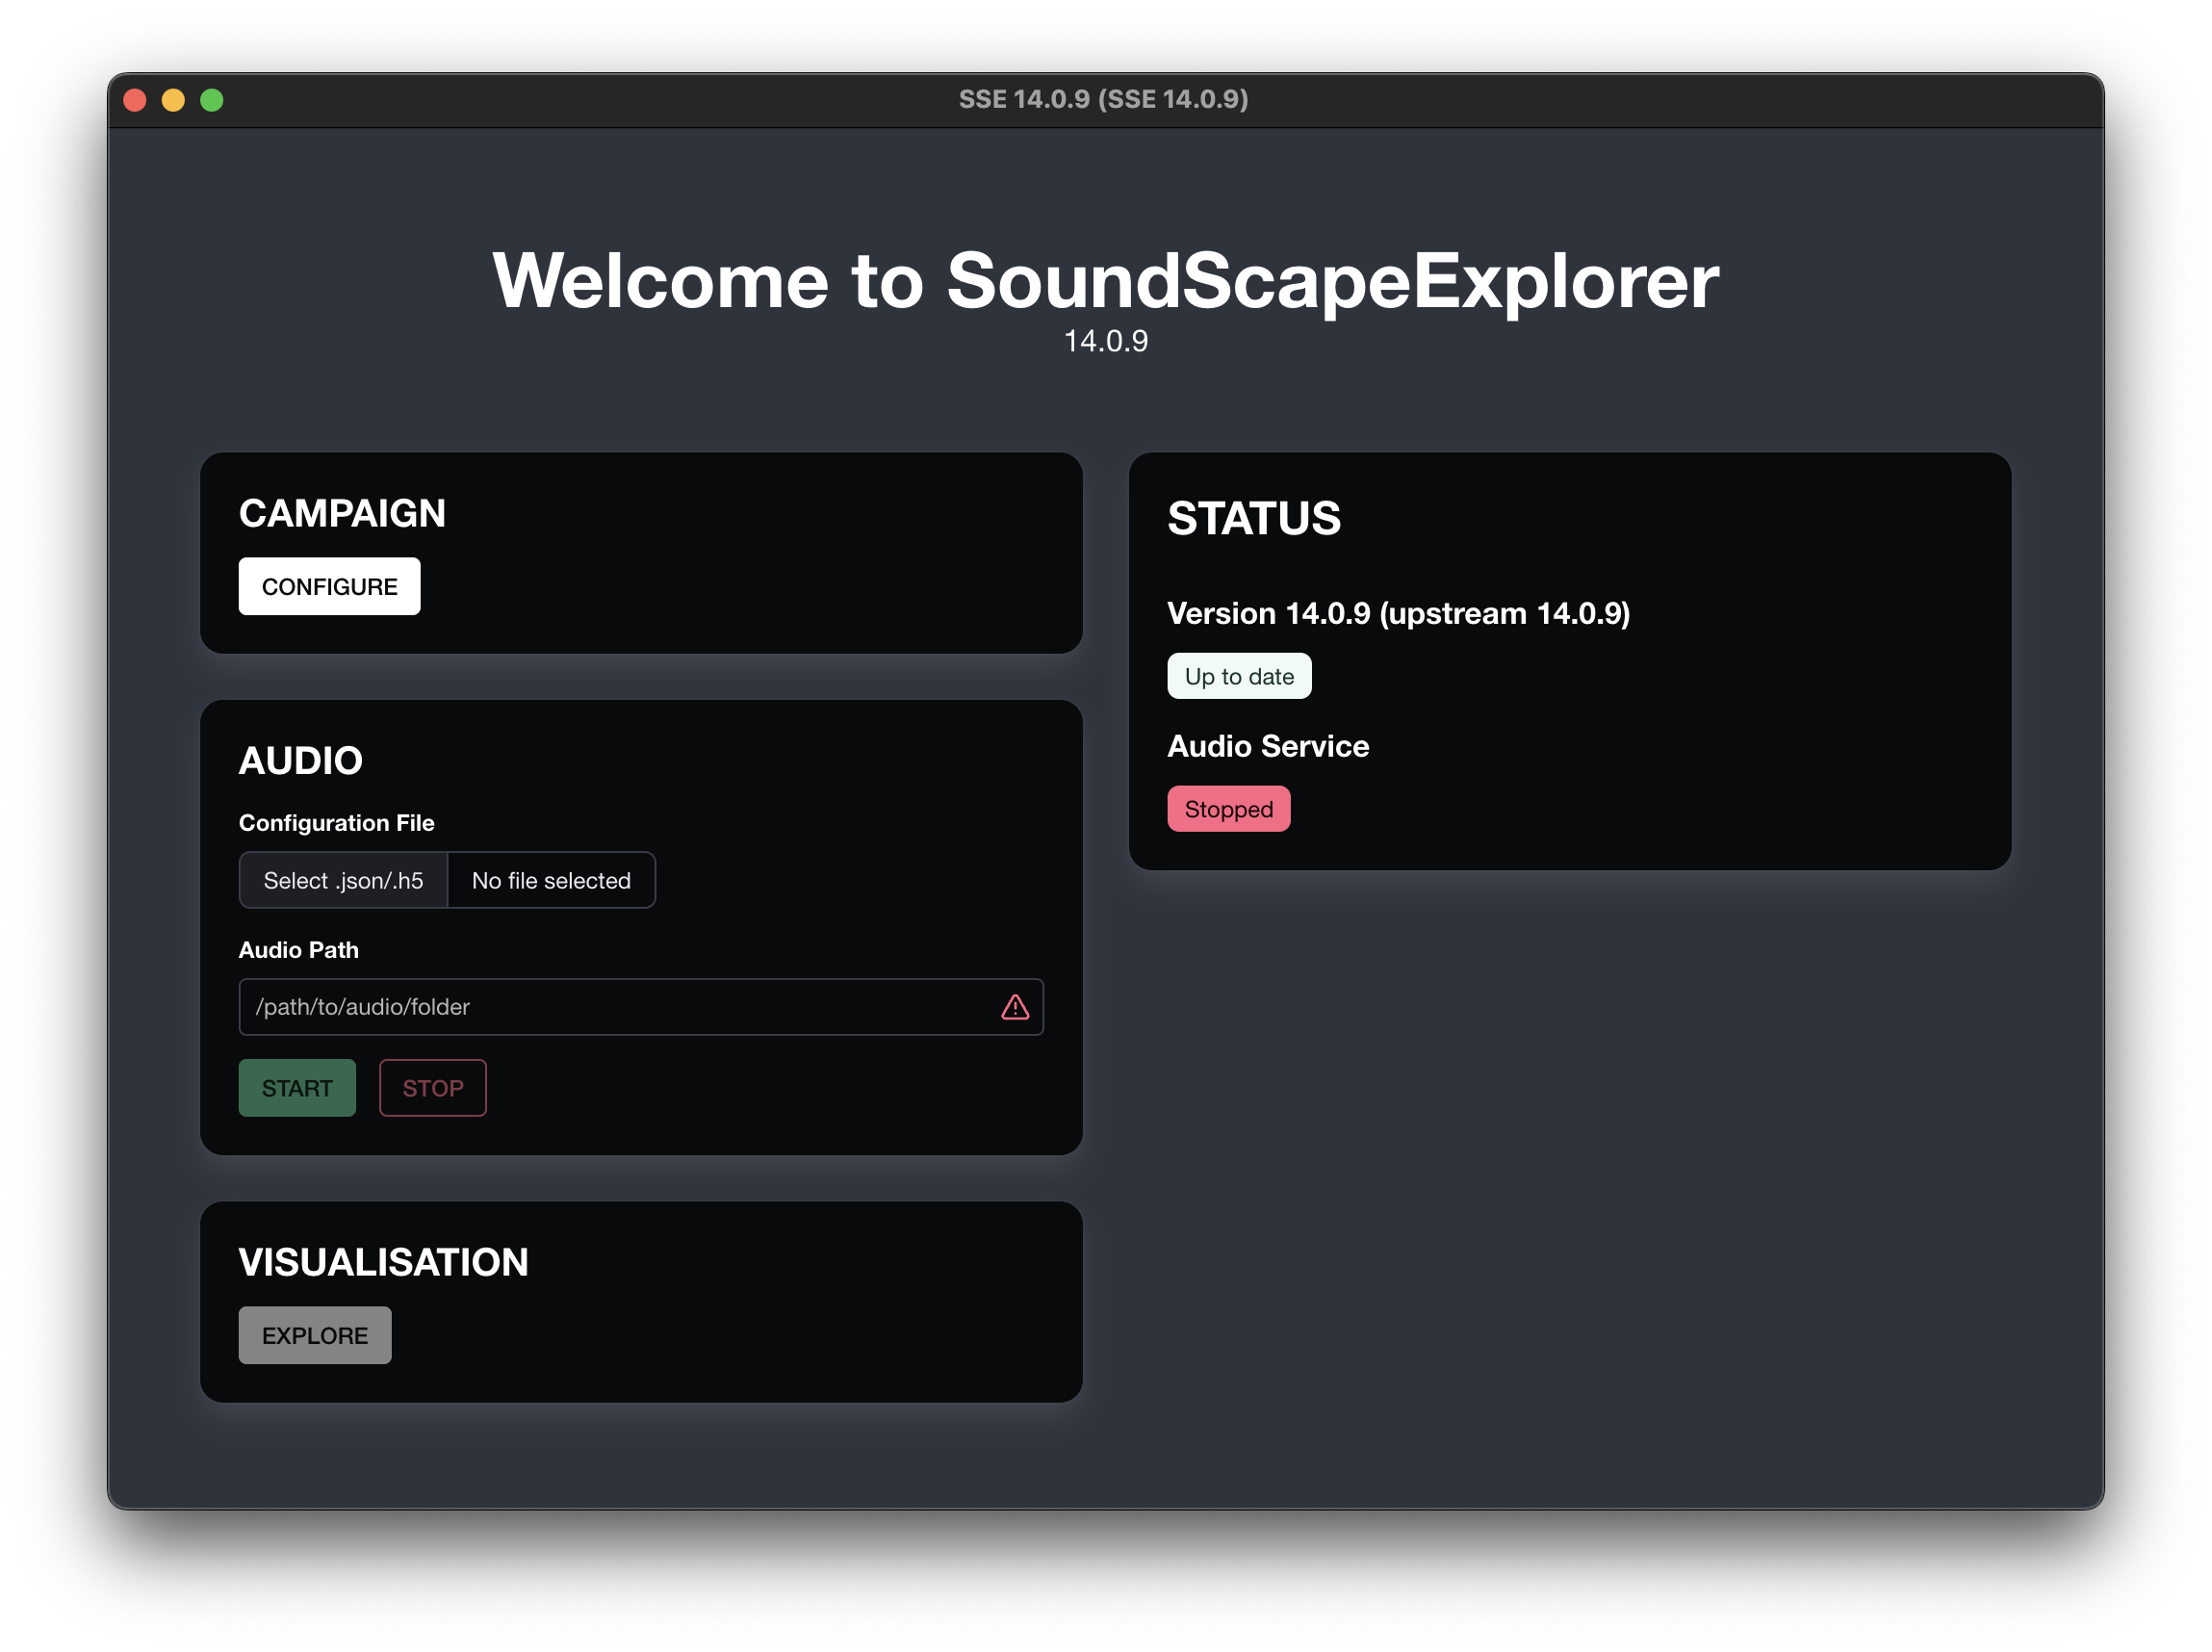The image size is (2212, 1652).
Task: Open visualisation with EXPLORE button
Action: point(315,1335)
